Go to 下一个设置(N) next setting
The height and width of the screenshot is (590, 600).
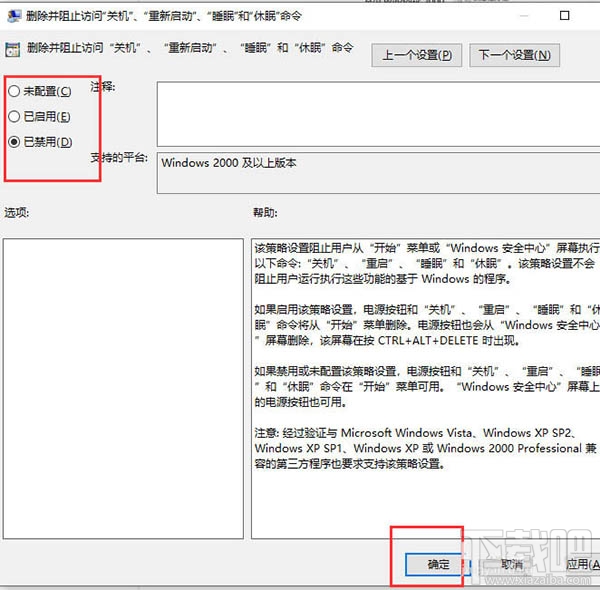pos(514,55)
